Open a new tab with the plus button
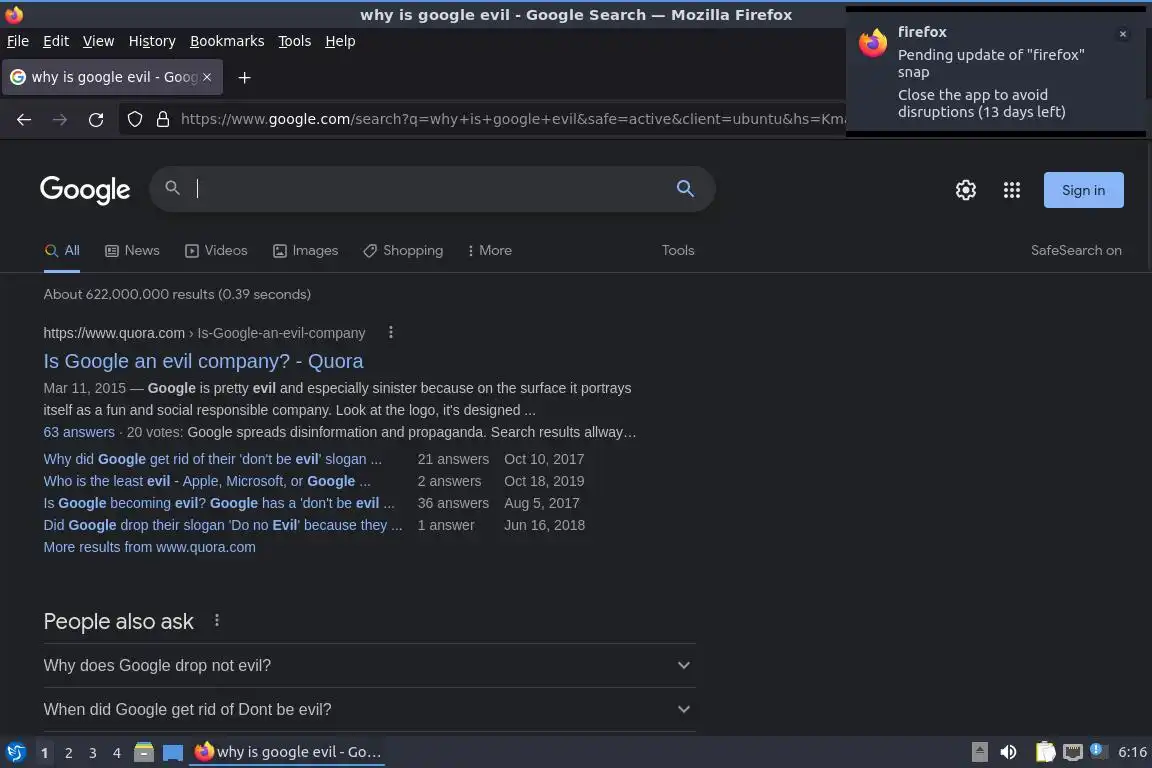1152x768 pixels. pos(245,77)
